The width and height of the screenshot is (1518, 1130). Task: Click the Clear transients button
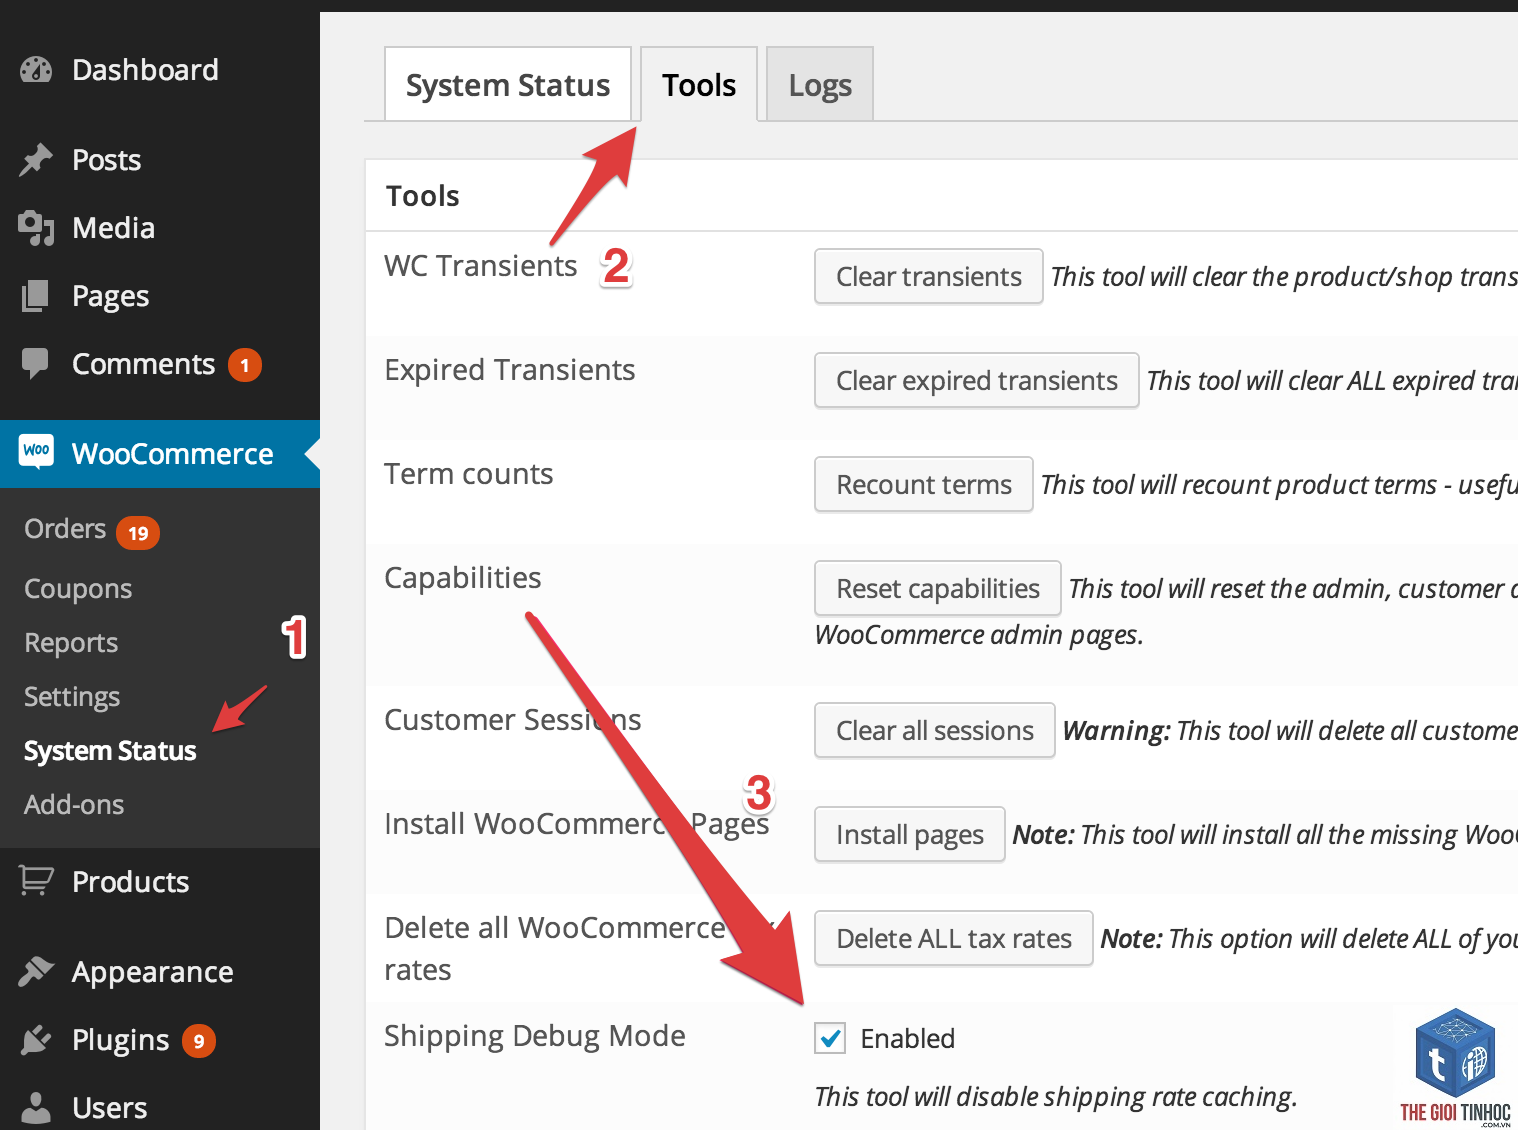pos(929,276)
